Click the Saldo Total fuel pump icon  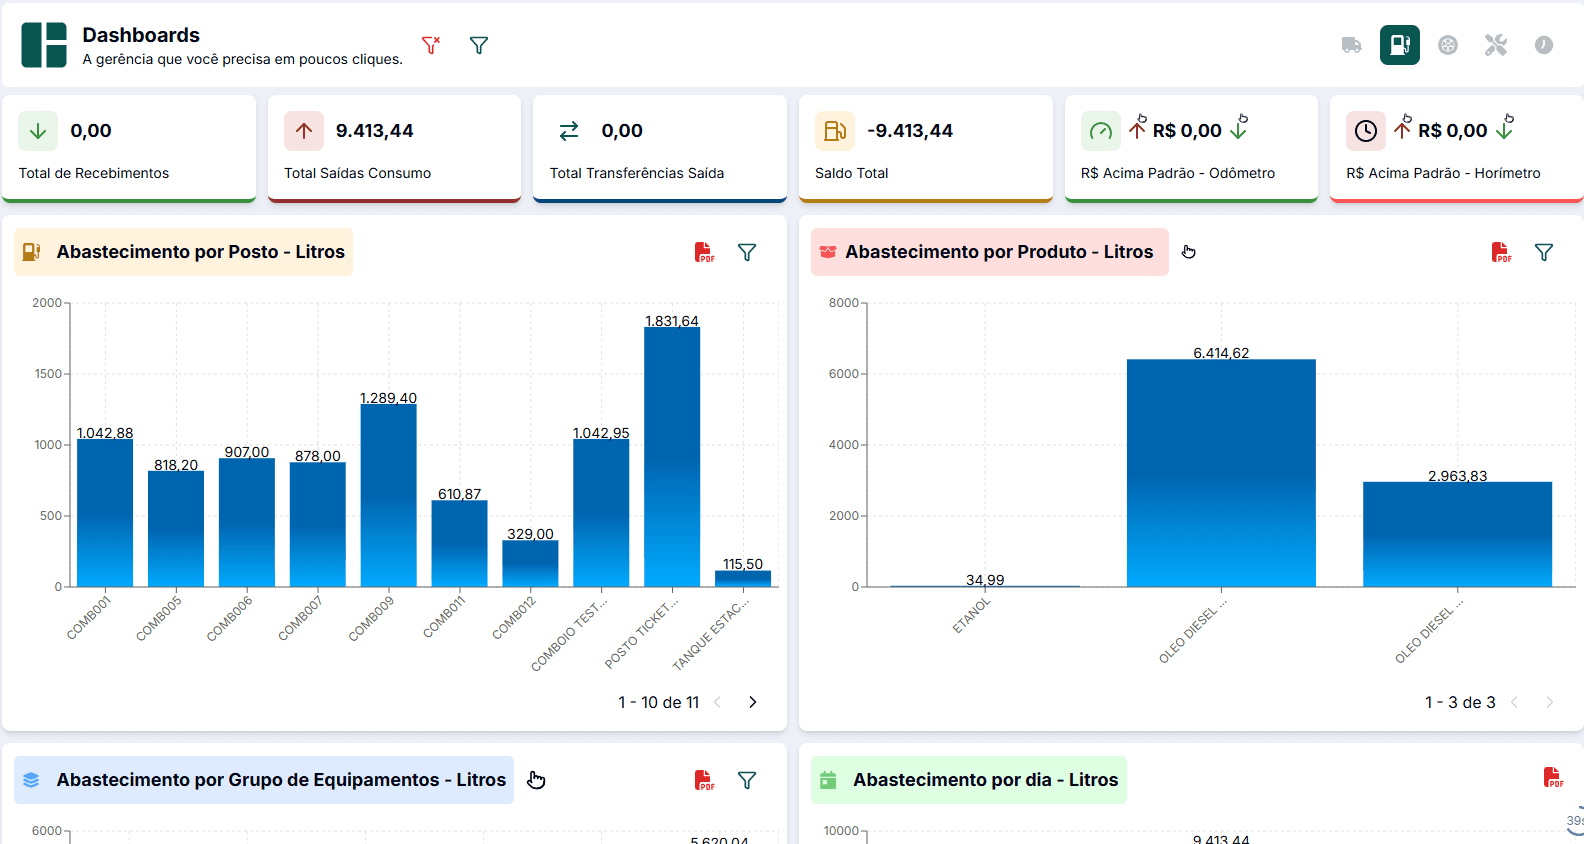(x=835, y=131)
